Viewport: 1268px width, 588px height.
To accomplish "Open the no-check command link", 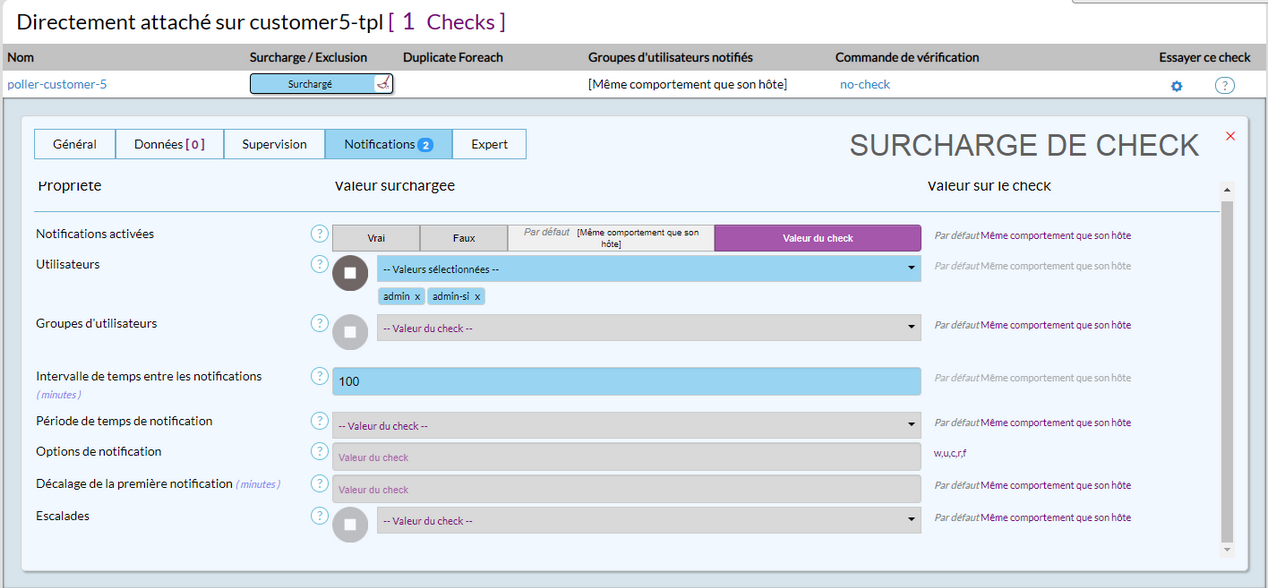I will 864,85.
